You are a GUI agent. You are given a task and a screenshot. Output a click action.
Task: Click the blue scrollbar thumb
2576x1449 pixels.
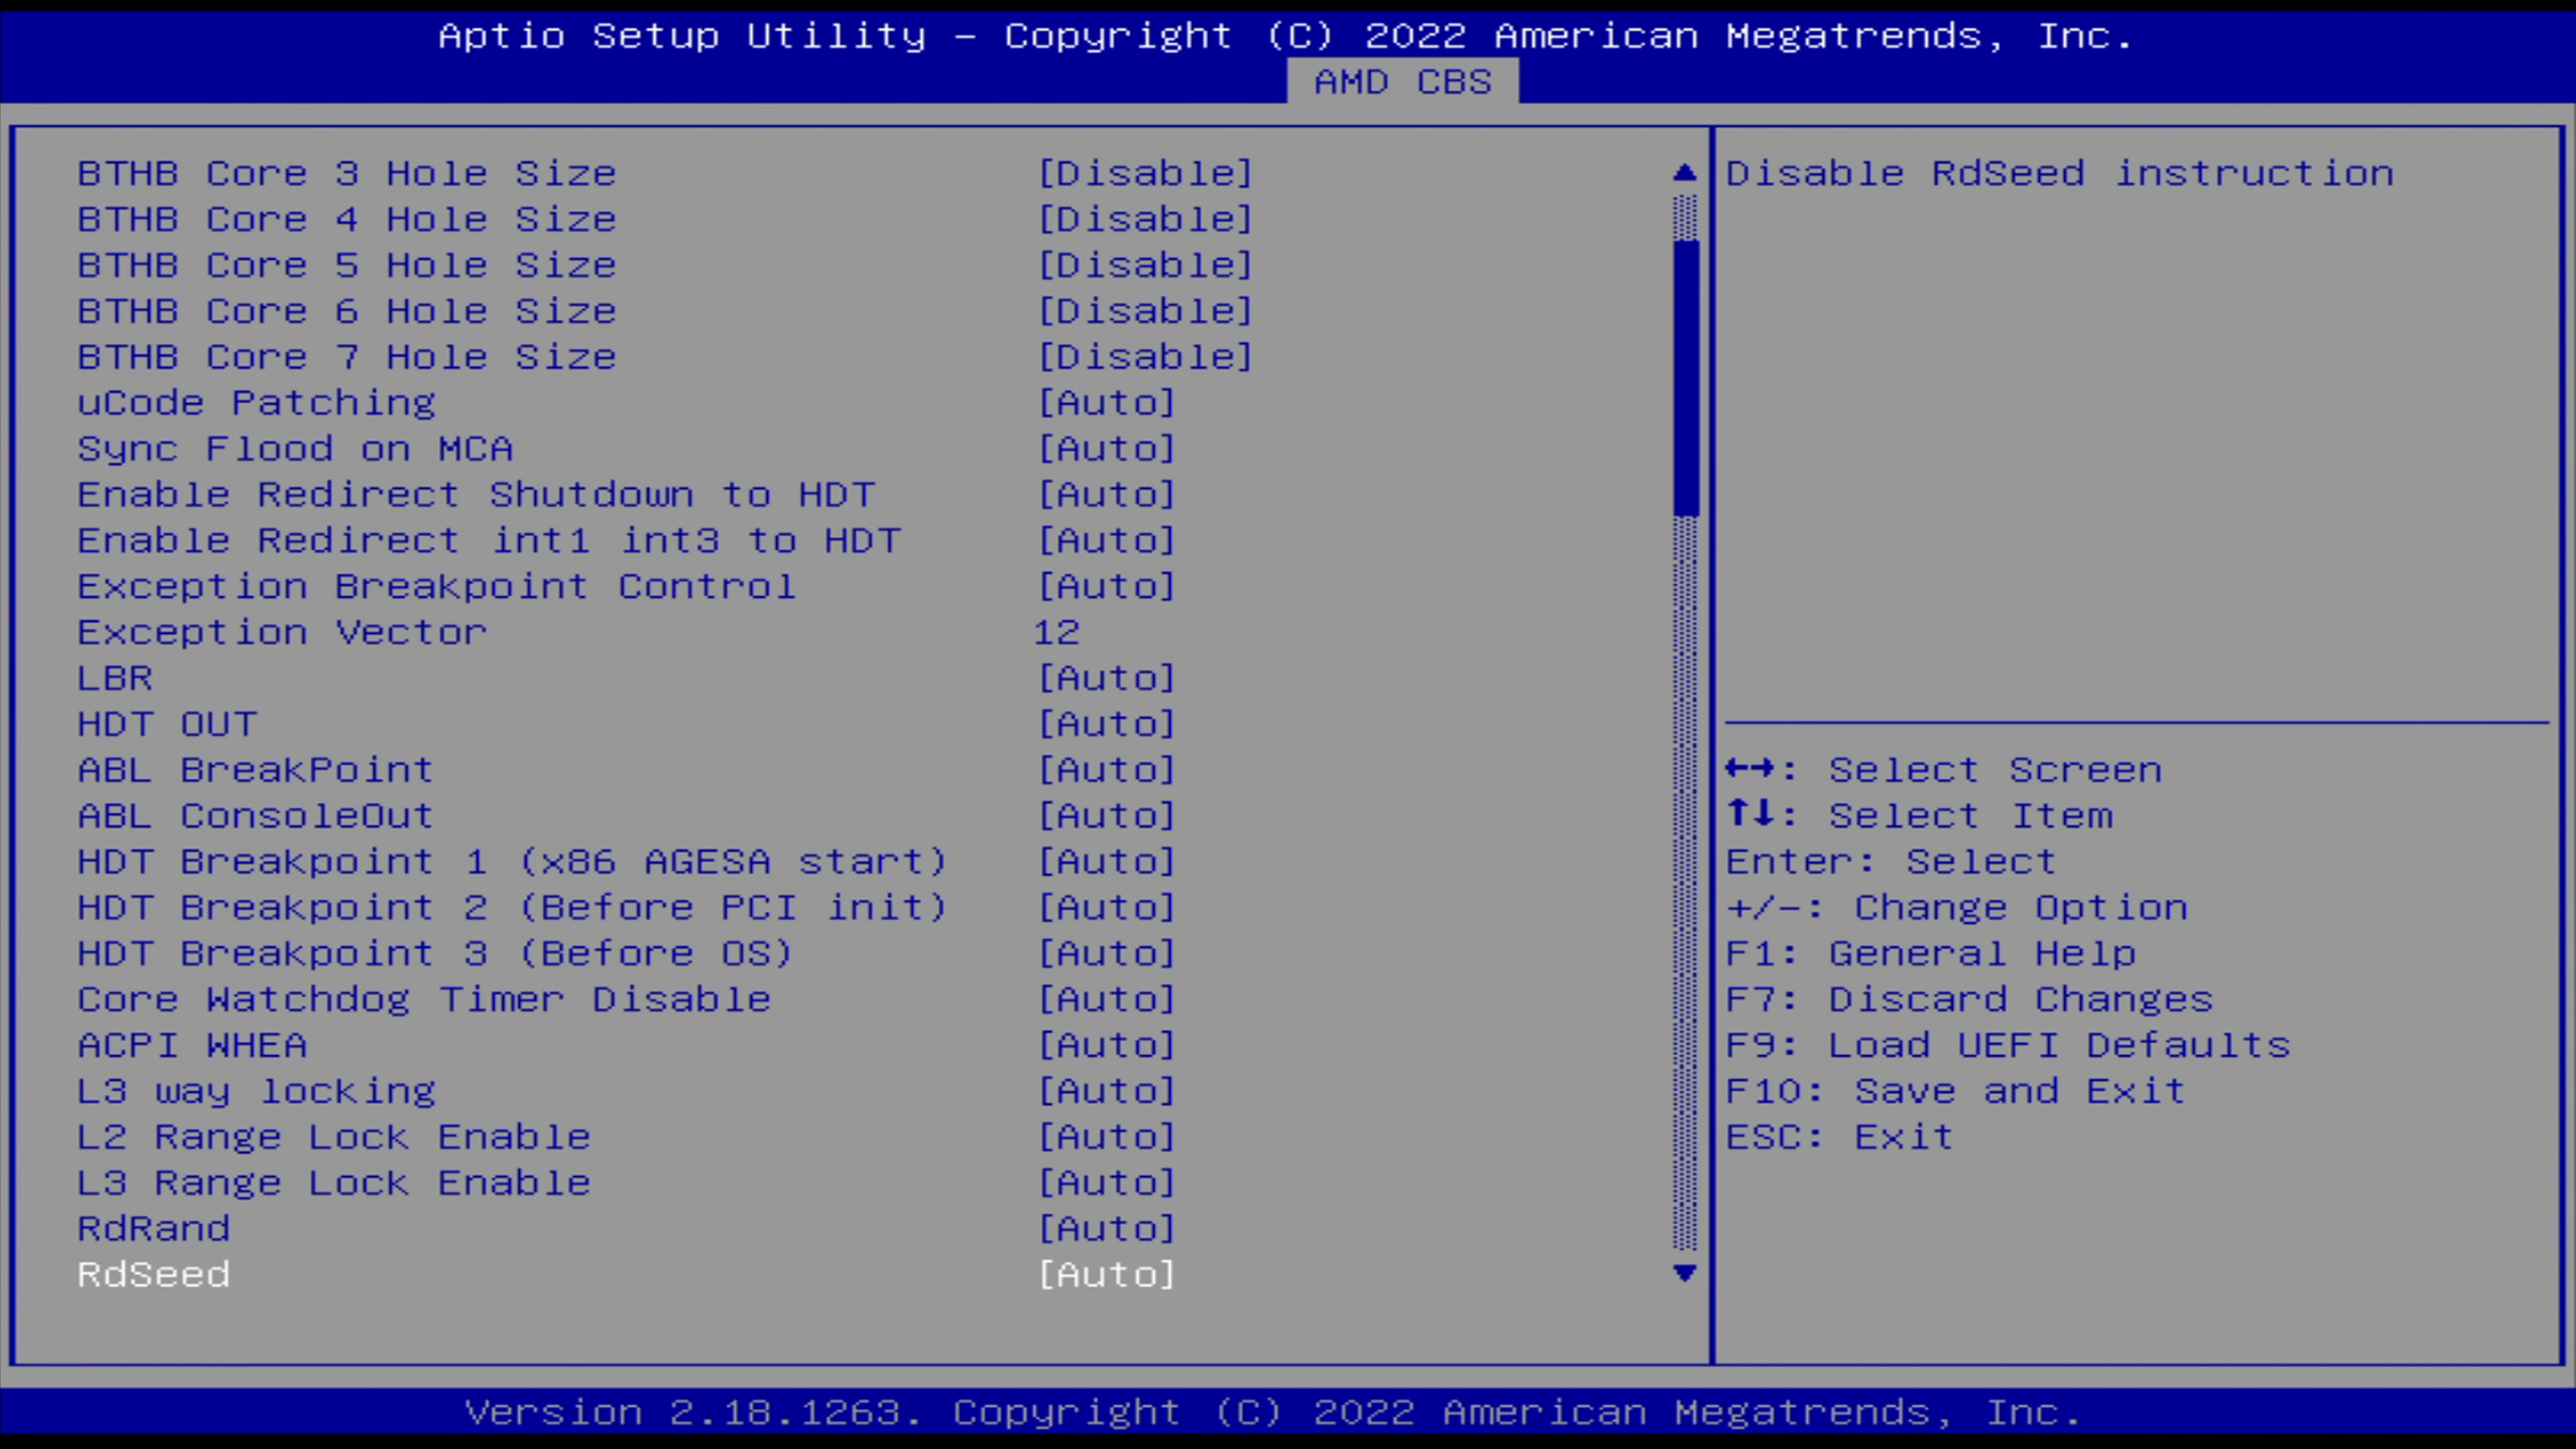pyautogui.click(x=1685, y=378)
